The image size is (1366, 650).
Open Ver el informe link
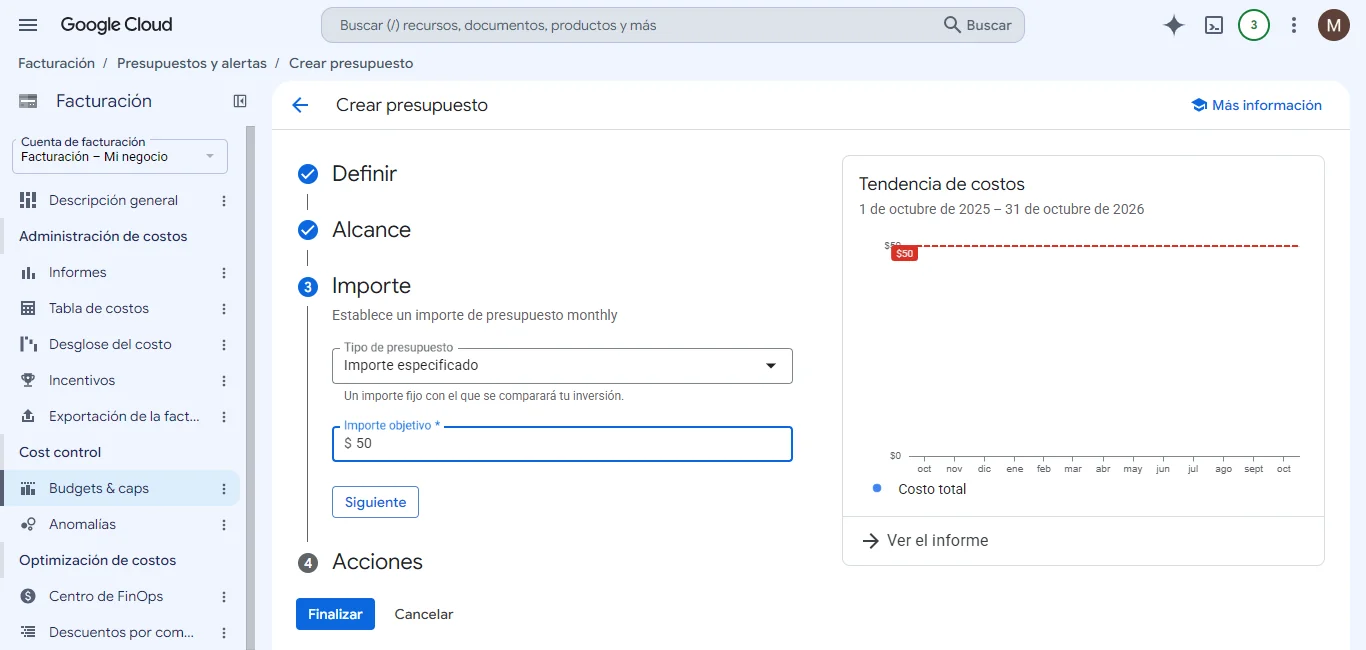925,541
